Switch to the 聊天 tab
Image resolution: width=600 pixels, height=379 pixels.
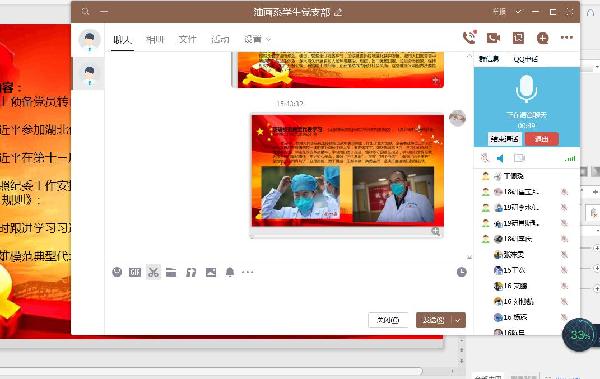[122, 39]
